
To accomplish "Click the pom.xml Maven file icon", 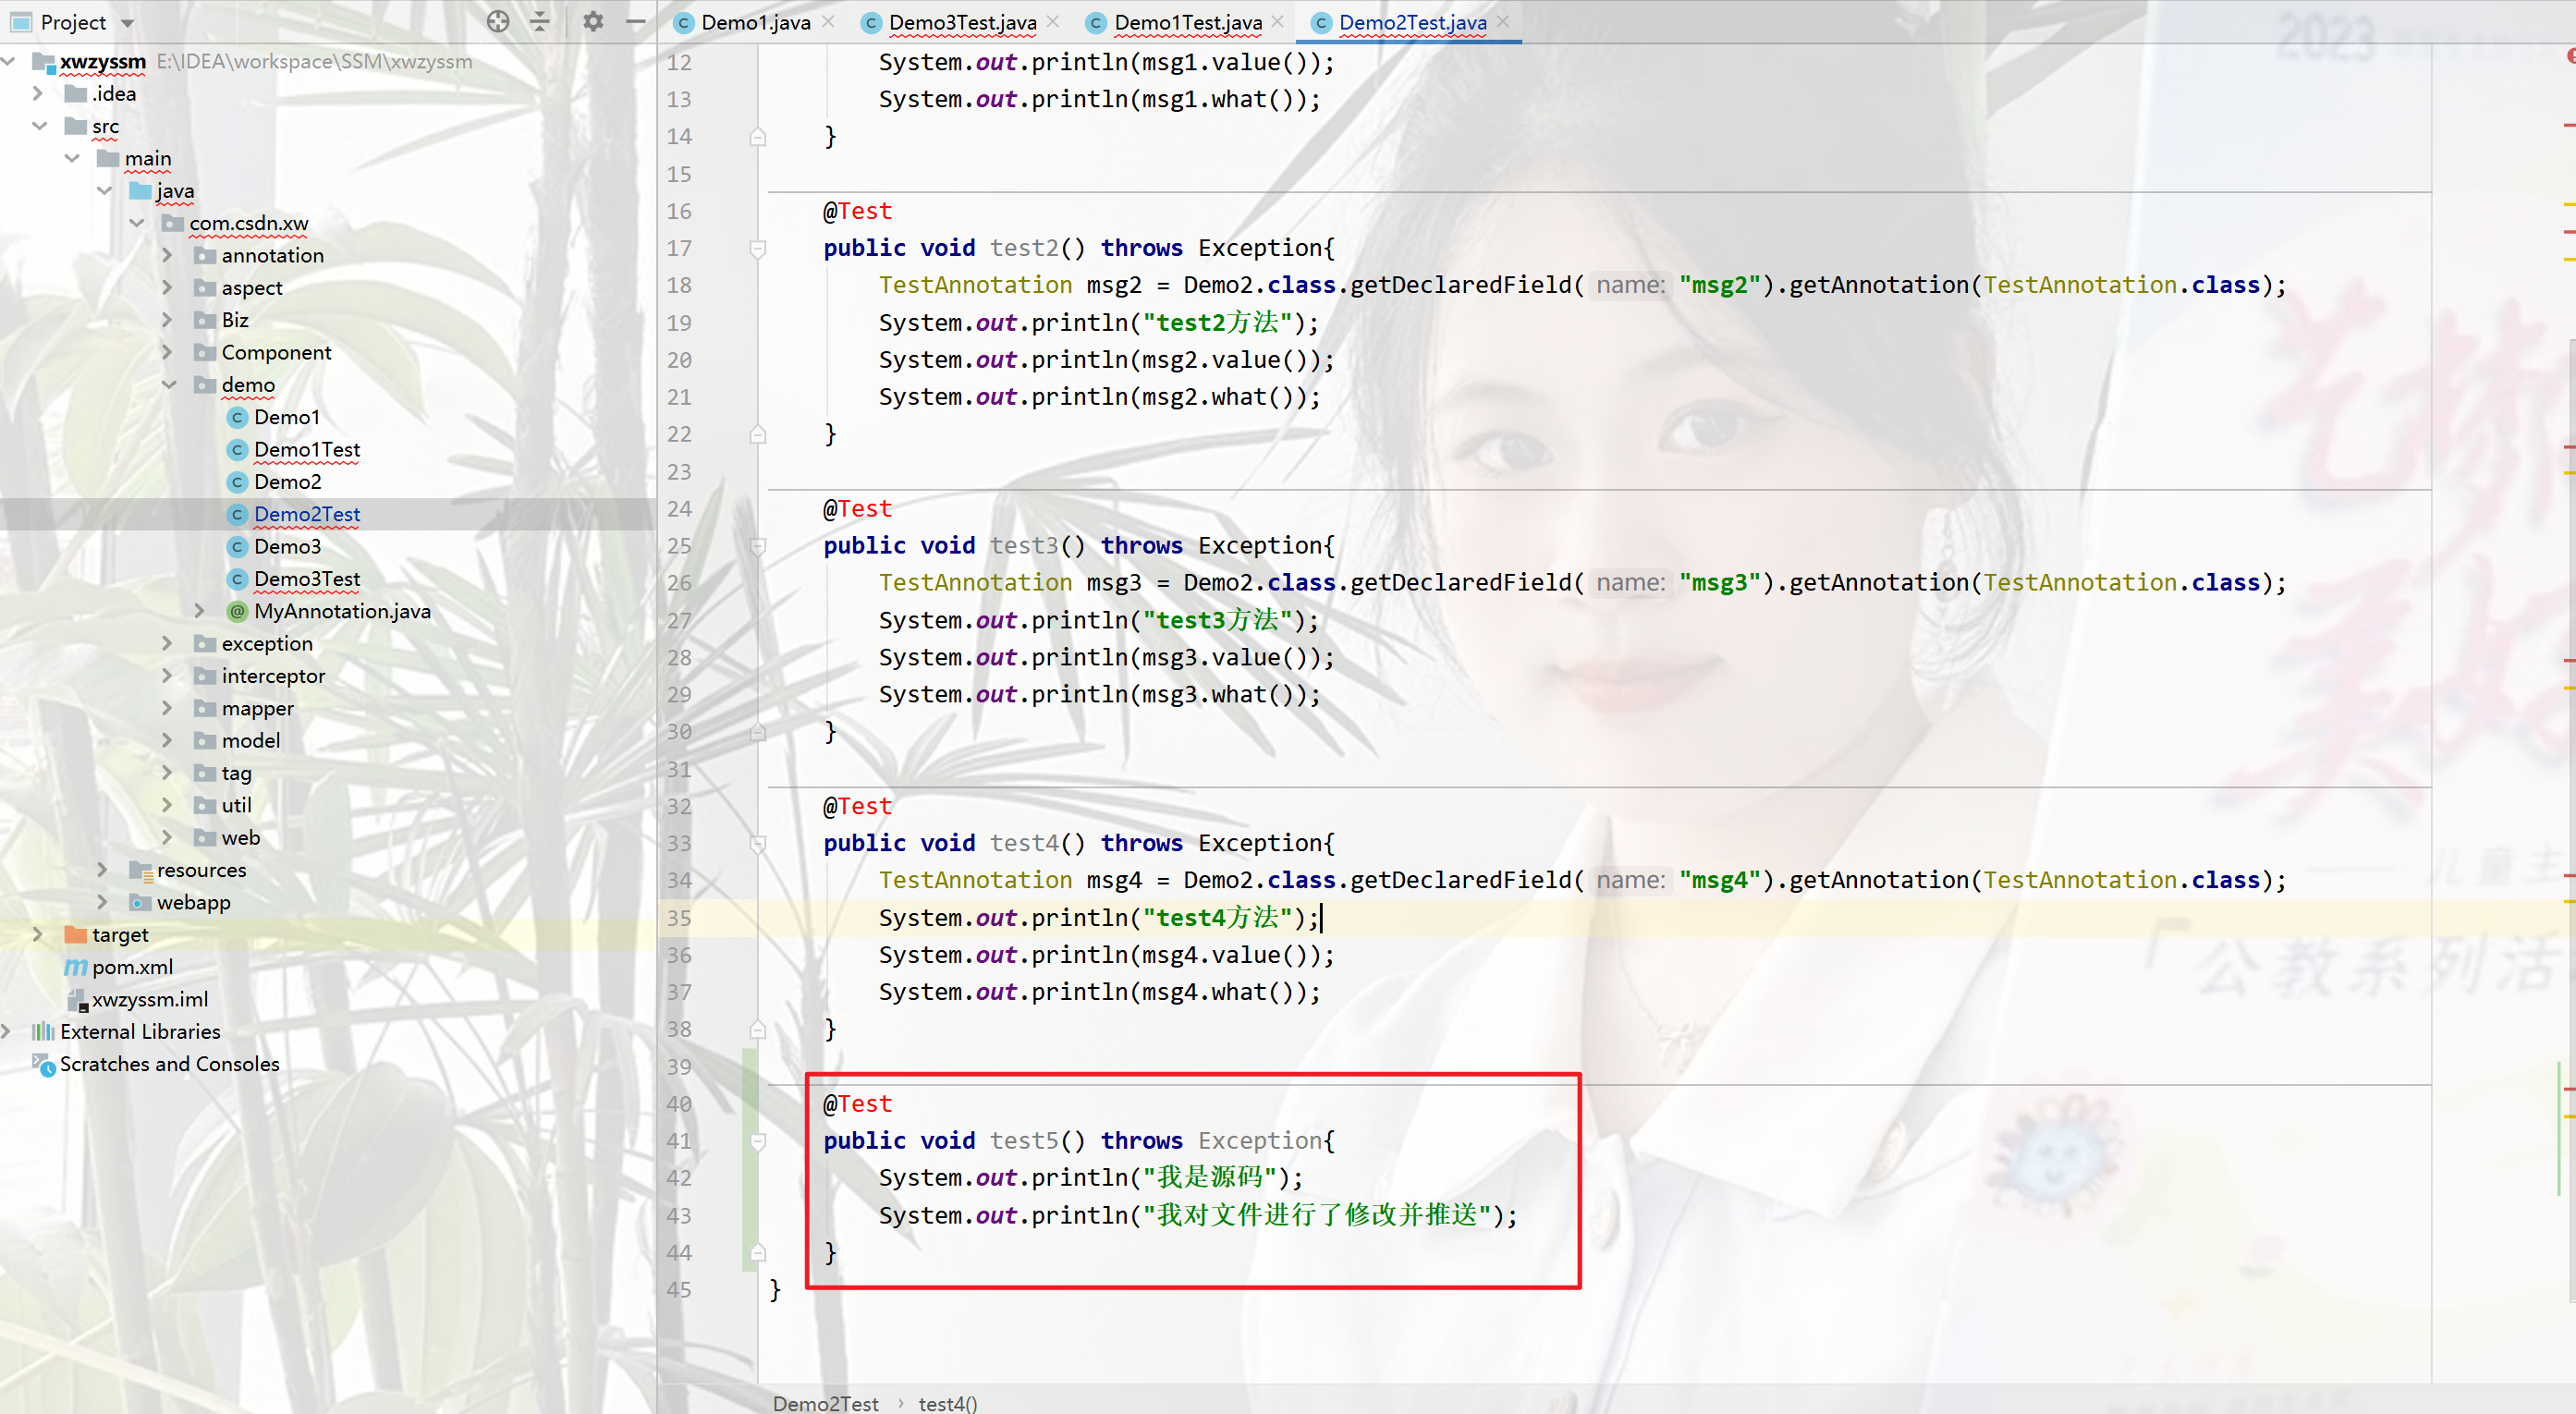I will click(x=76, y=967).
